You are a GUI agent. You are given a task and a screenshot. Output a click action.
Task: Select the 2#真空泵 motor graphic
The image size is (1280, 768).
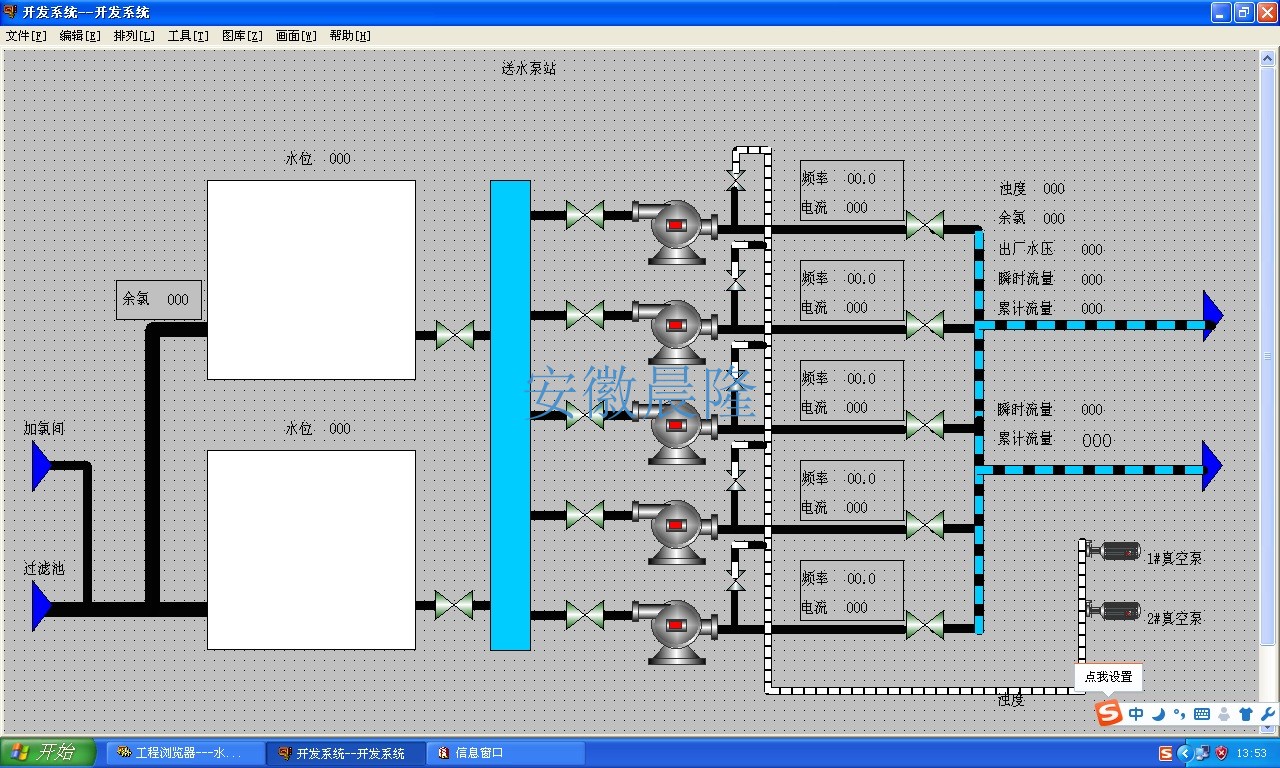pyautogui.click(x=1114, y=611)
